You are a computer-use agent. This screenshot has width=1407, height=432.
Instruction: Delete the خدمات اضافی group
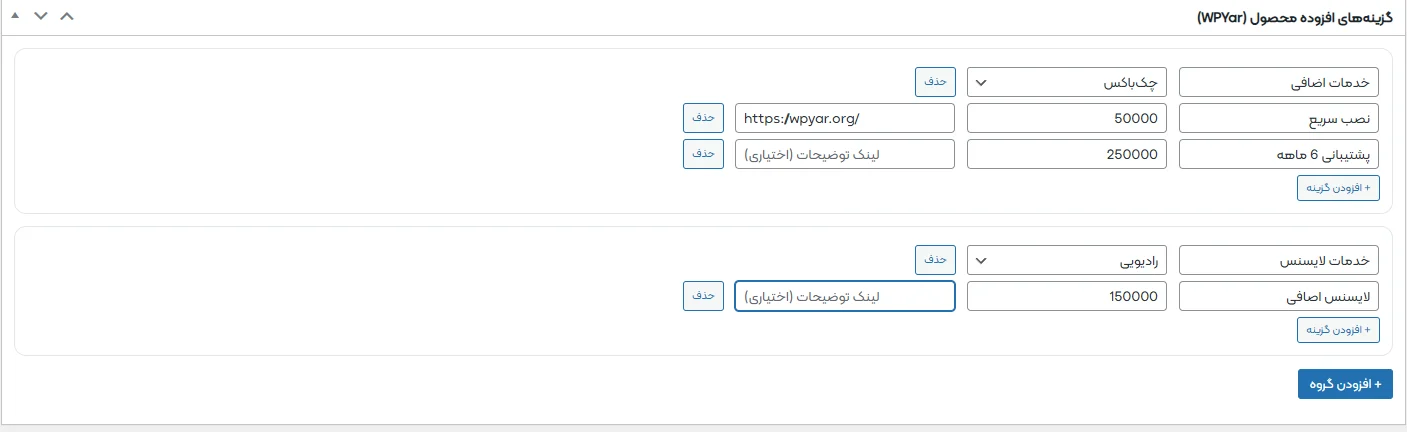click(935, 82)
